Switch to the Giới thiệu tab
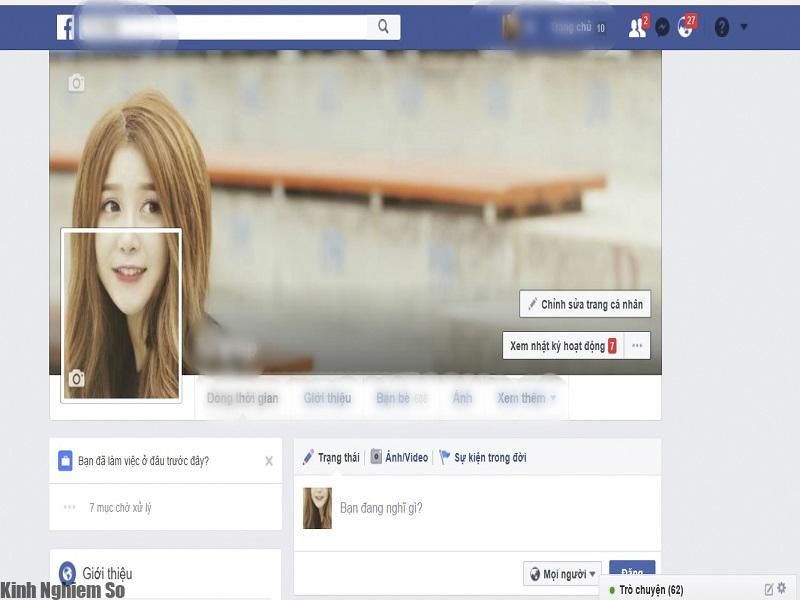The width and height of the screenshot is (800, 600). [328, 398]
